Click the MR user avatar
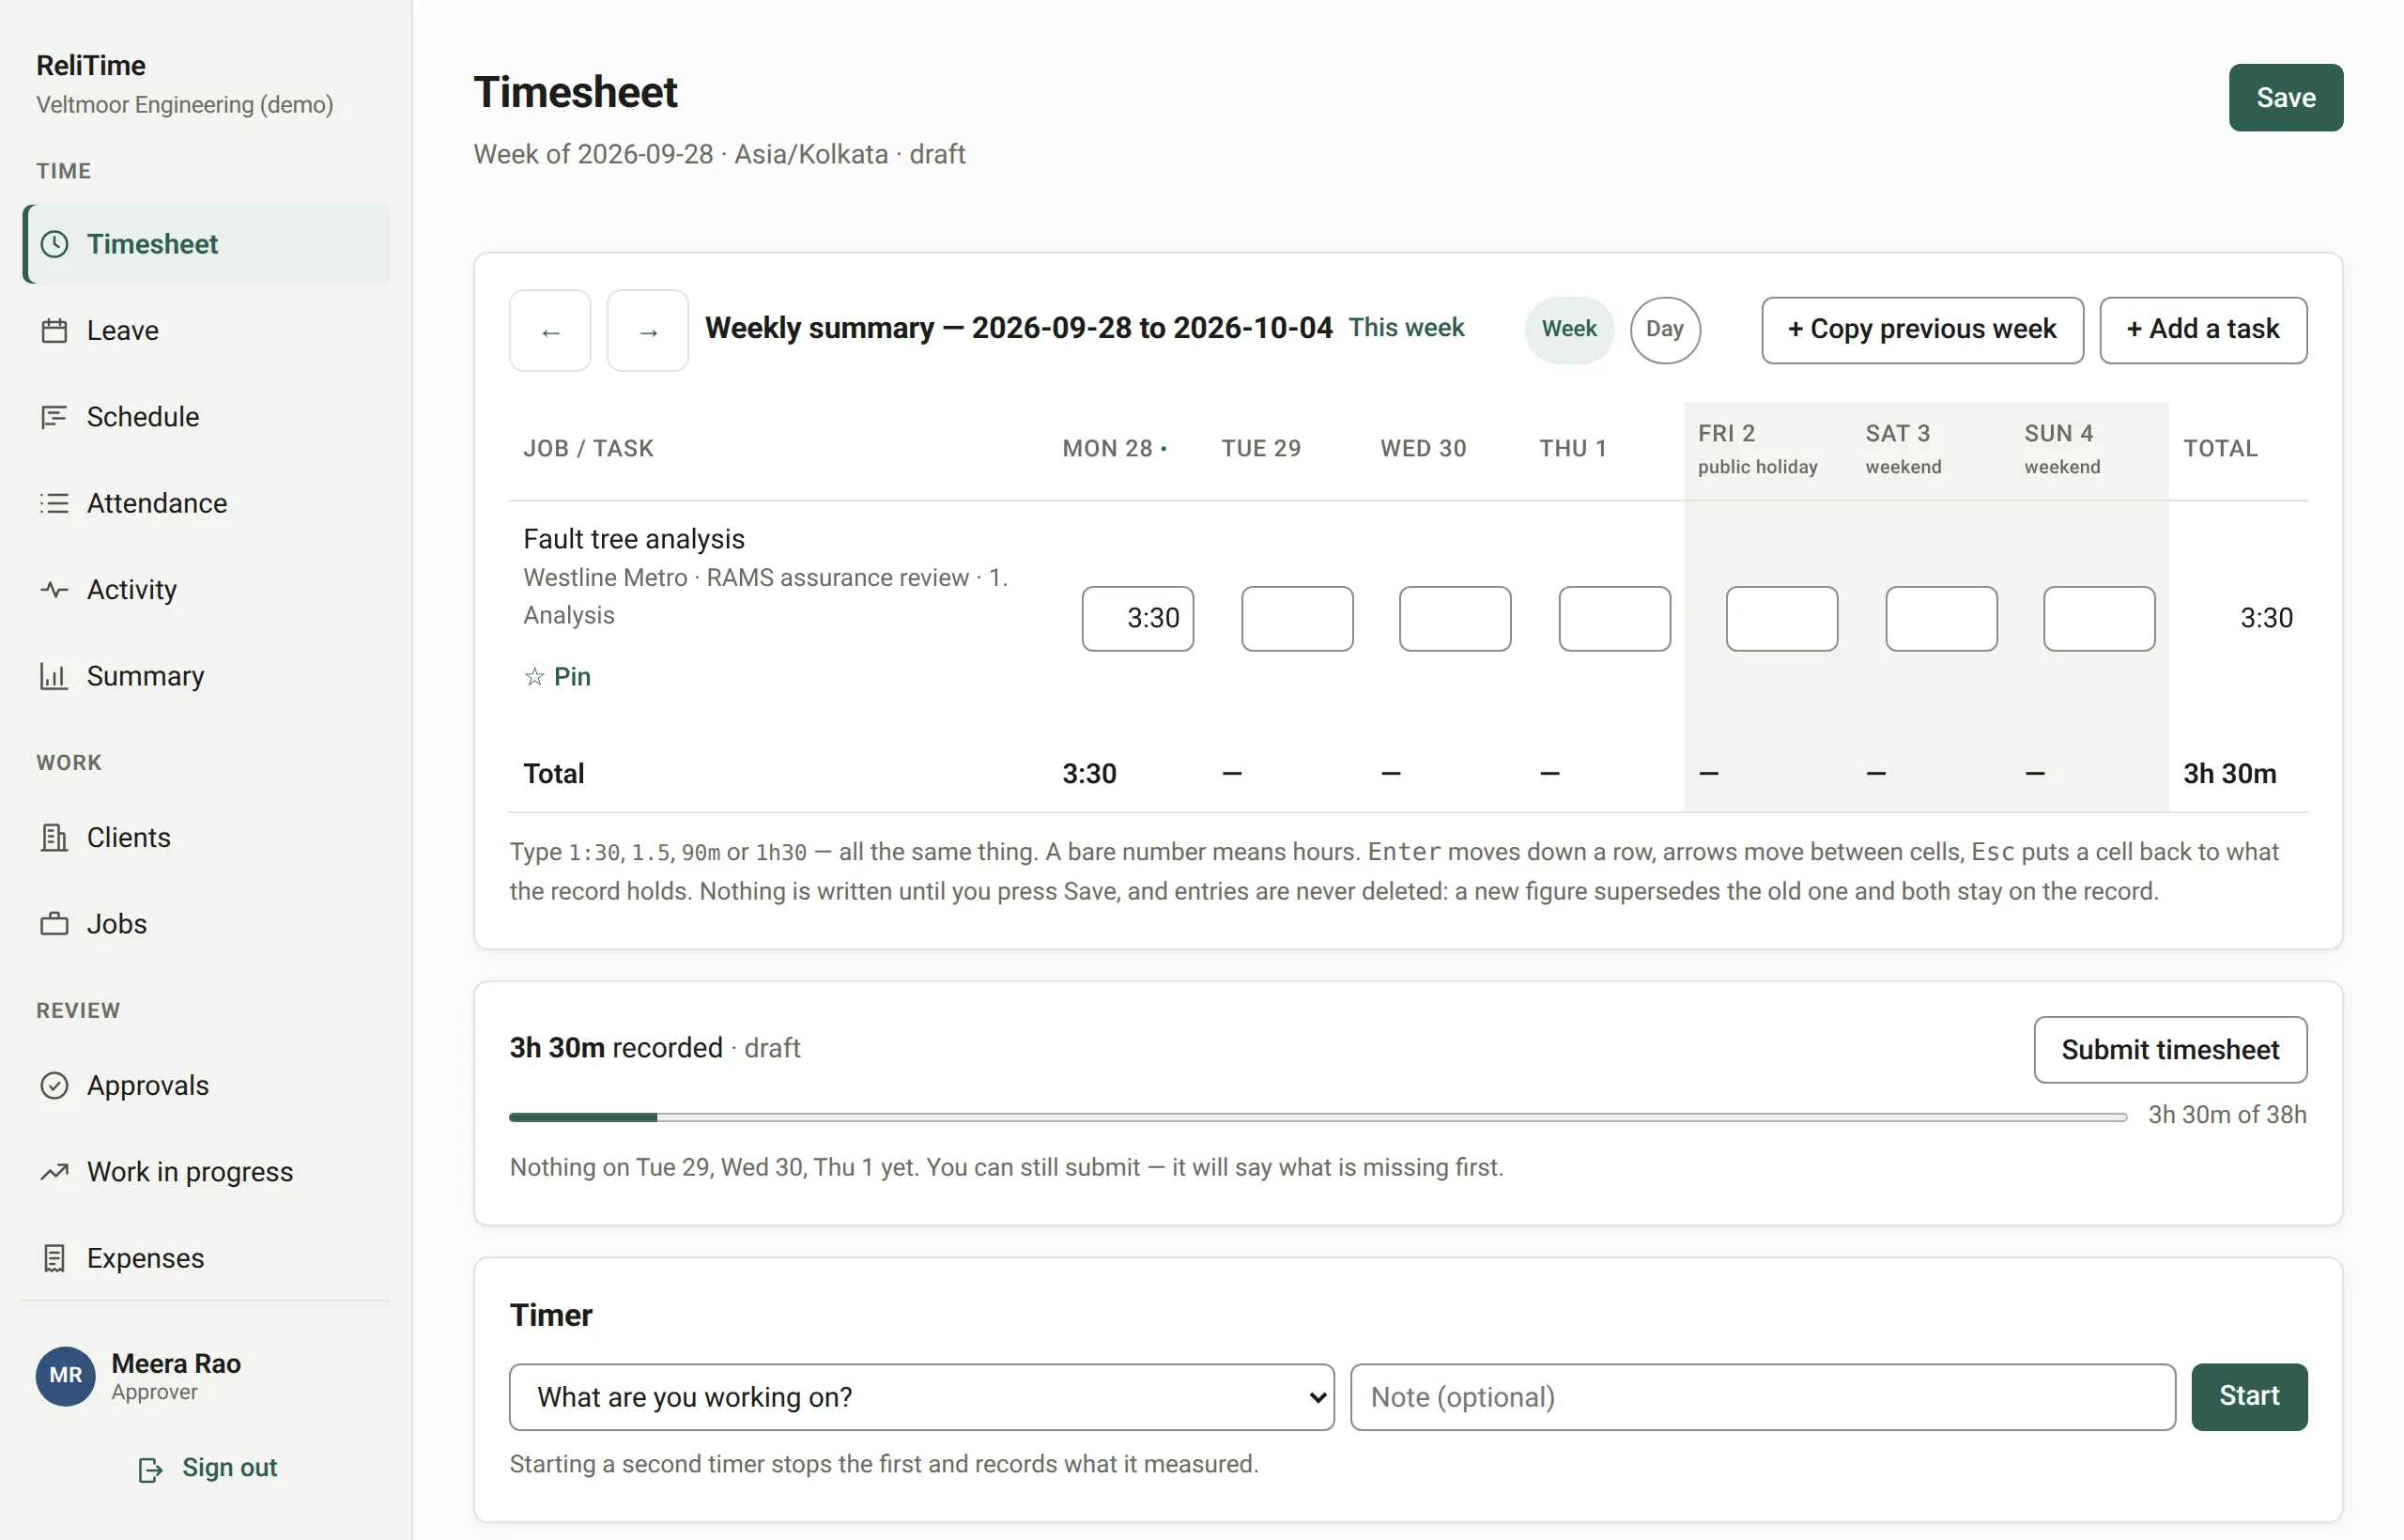The image size is (2404, 1540). [x=66, y=1376]
